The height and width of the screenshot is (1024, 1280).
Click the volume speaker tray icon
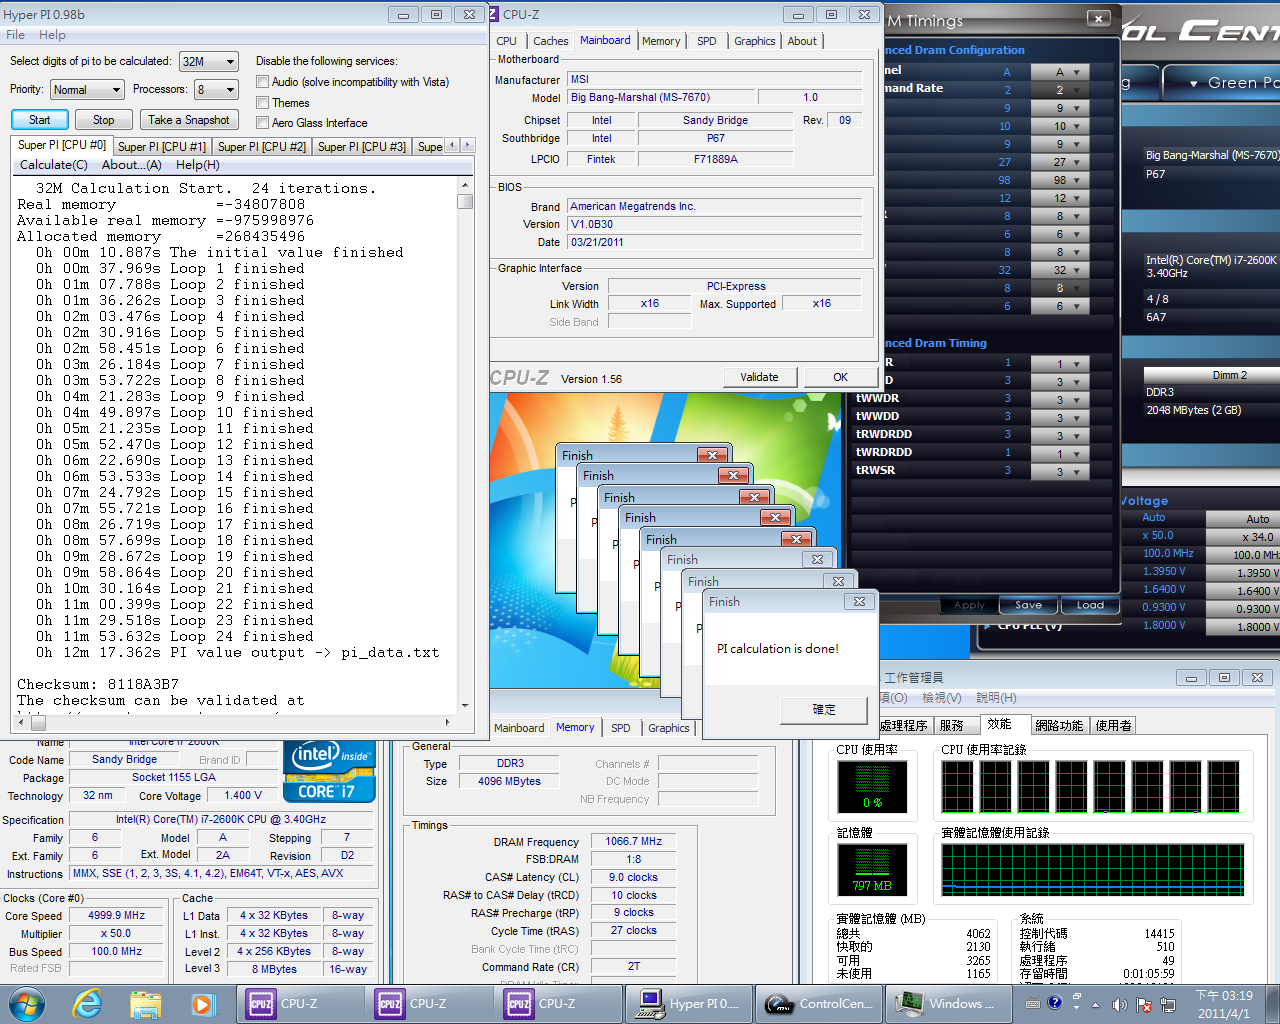(x=1119, y=1004)
